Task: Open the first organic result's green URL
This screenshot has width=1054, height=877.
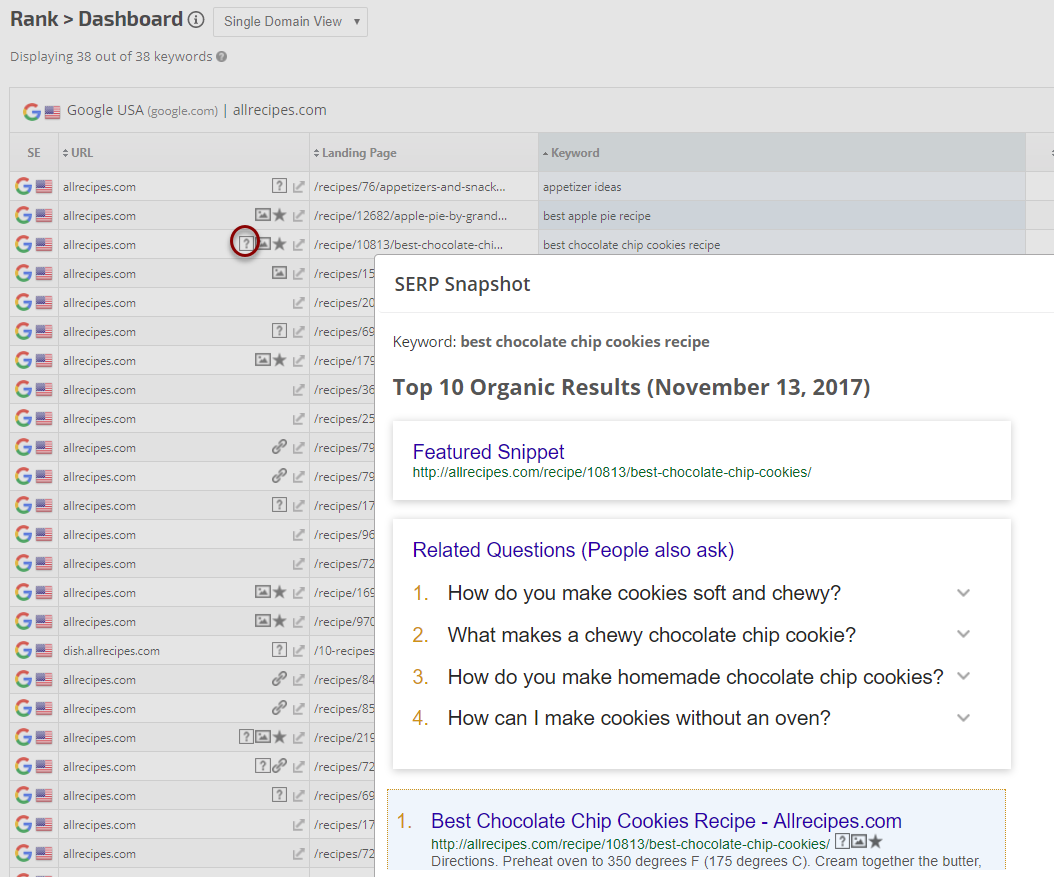Action: [x=630, y=844]
